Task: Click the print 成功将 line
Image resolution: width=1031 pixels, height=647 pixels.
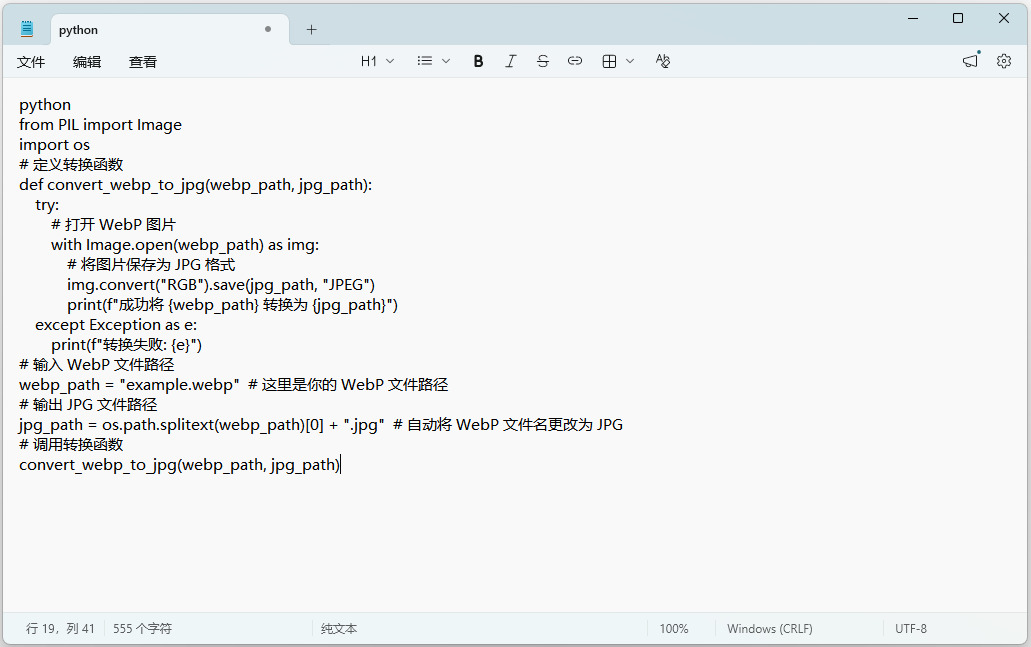Action: tap(232, 304)
